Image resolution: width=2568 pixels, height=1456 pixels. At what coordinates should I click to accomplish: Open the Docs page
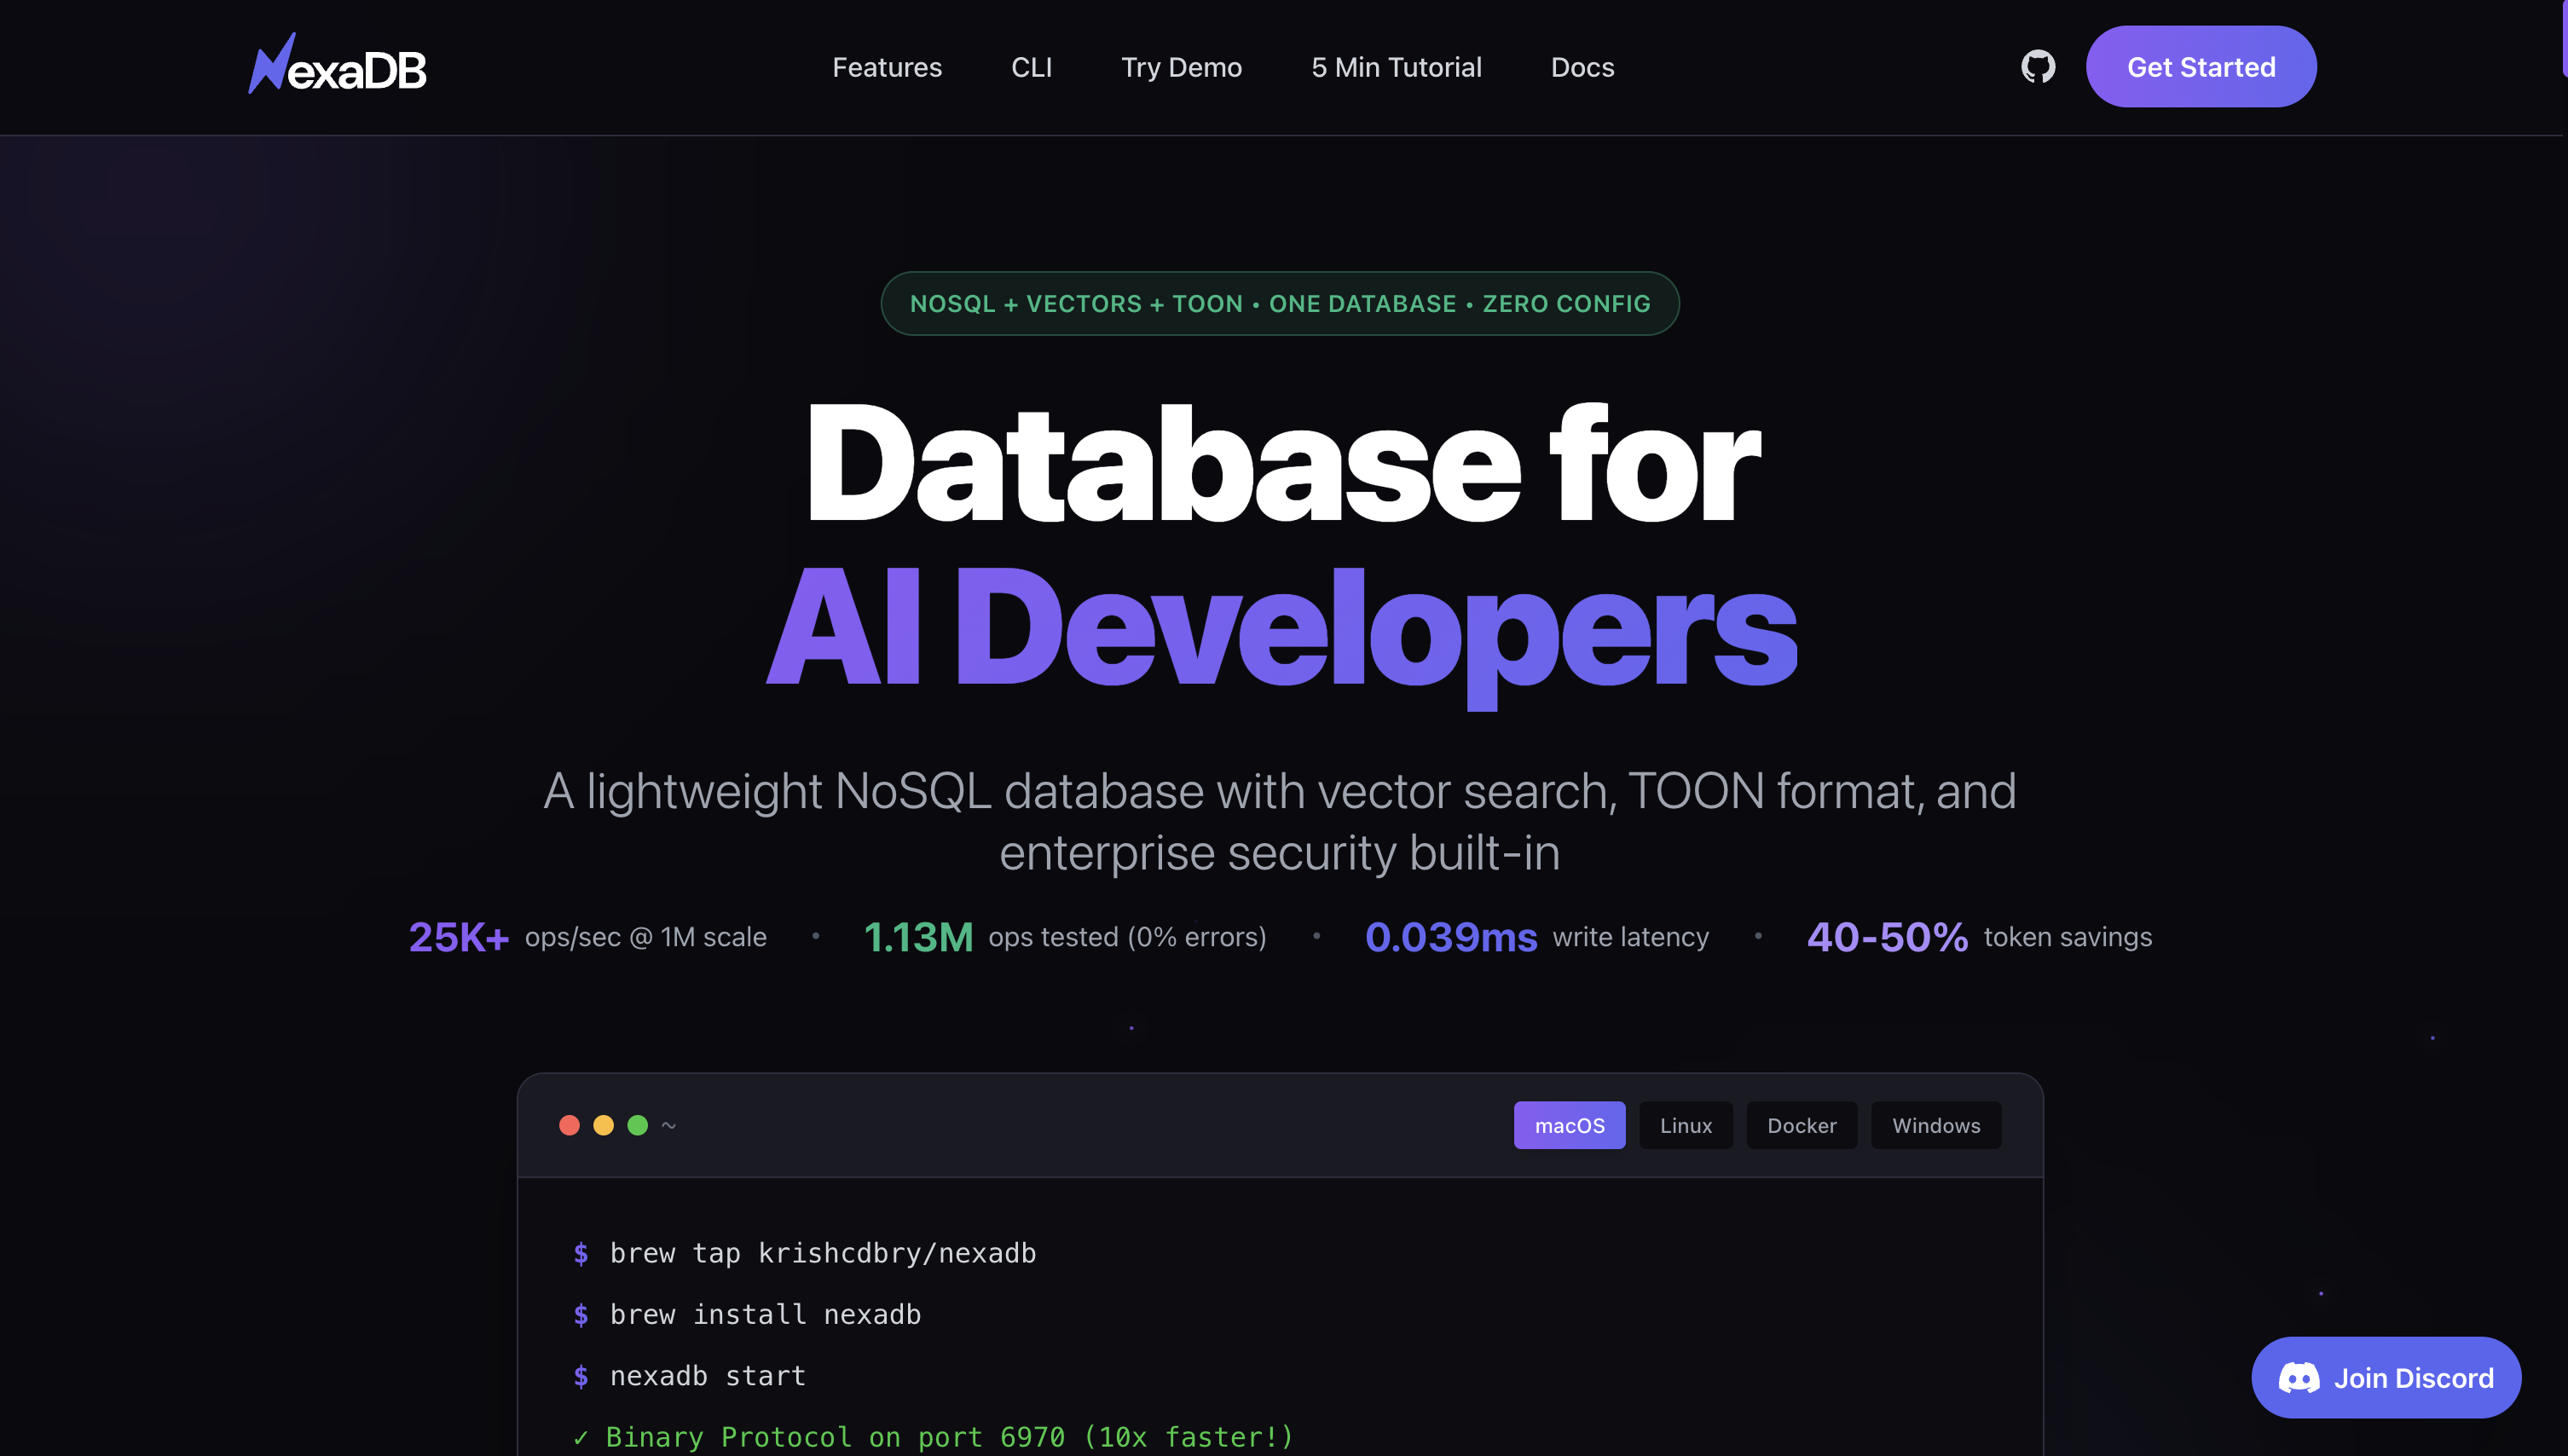pyautogui.click(x=1582, y=66)
